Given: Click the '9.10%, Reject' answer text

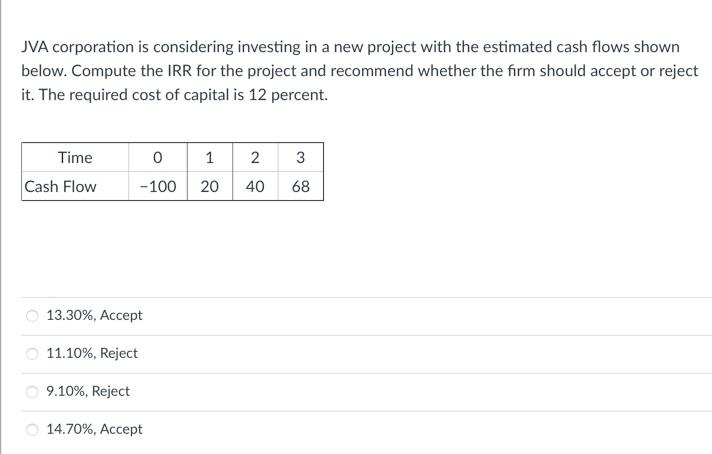Looking at the screenshot, I should pyautogui.click(x=88, y=392).
